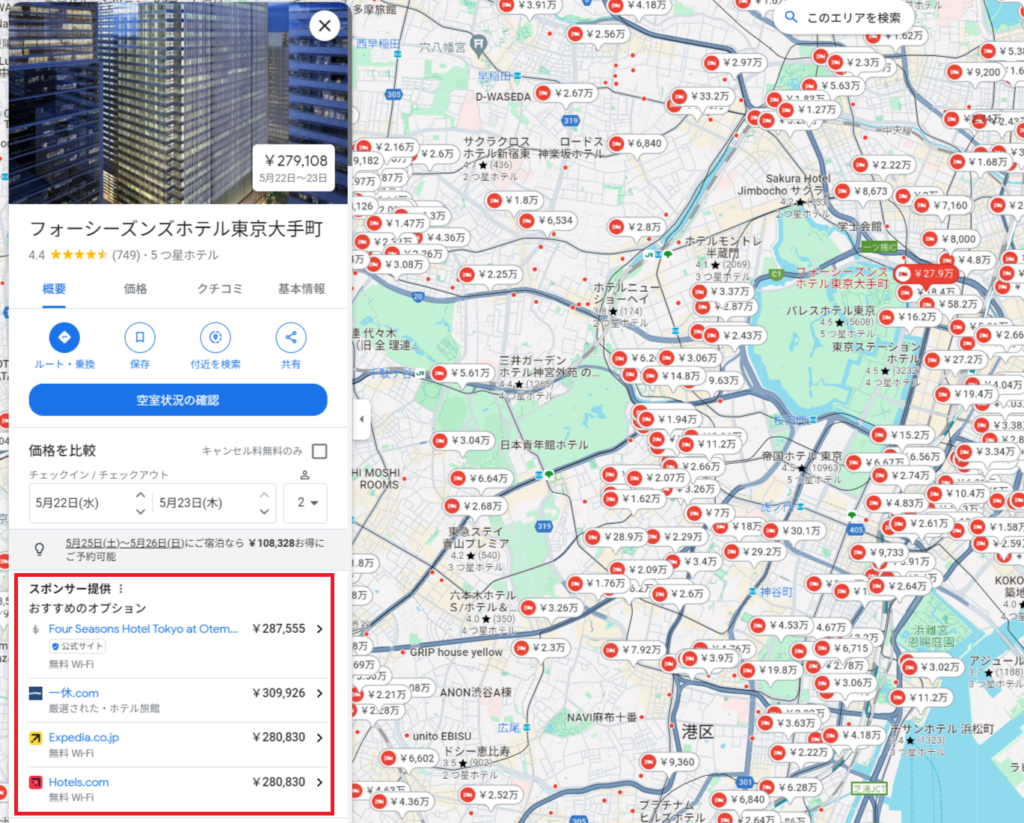This screenshot has width=1024, height=823.
Task: Click the hotel photo with ¥279,108 price
Action: pos(178,103)
